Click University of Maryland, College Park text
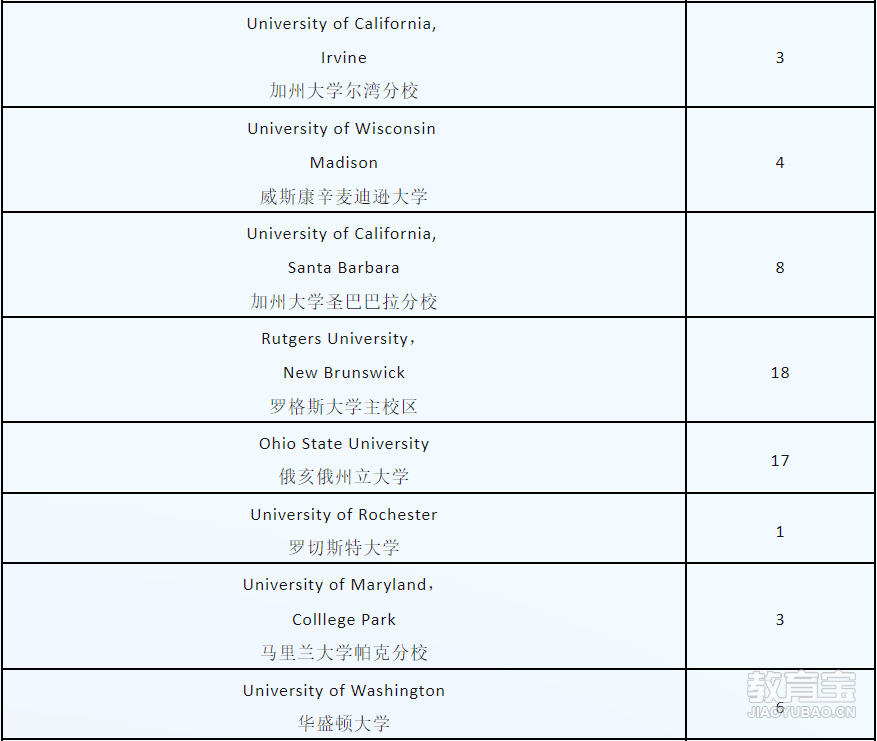The width and height of the screenshot is (877, 741). pos(340,602)
